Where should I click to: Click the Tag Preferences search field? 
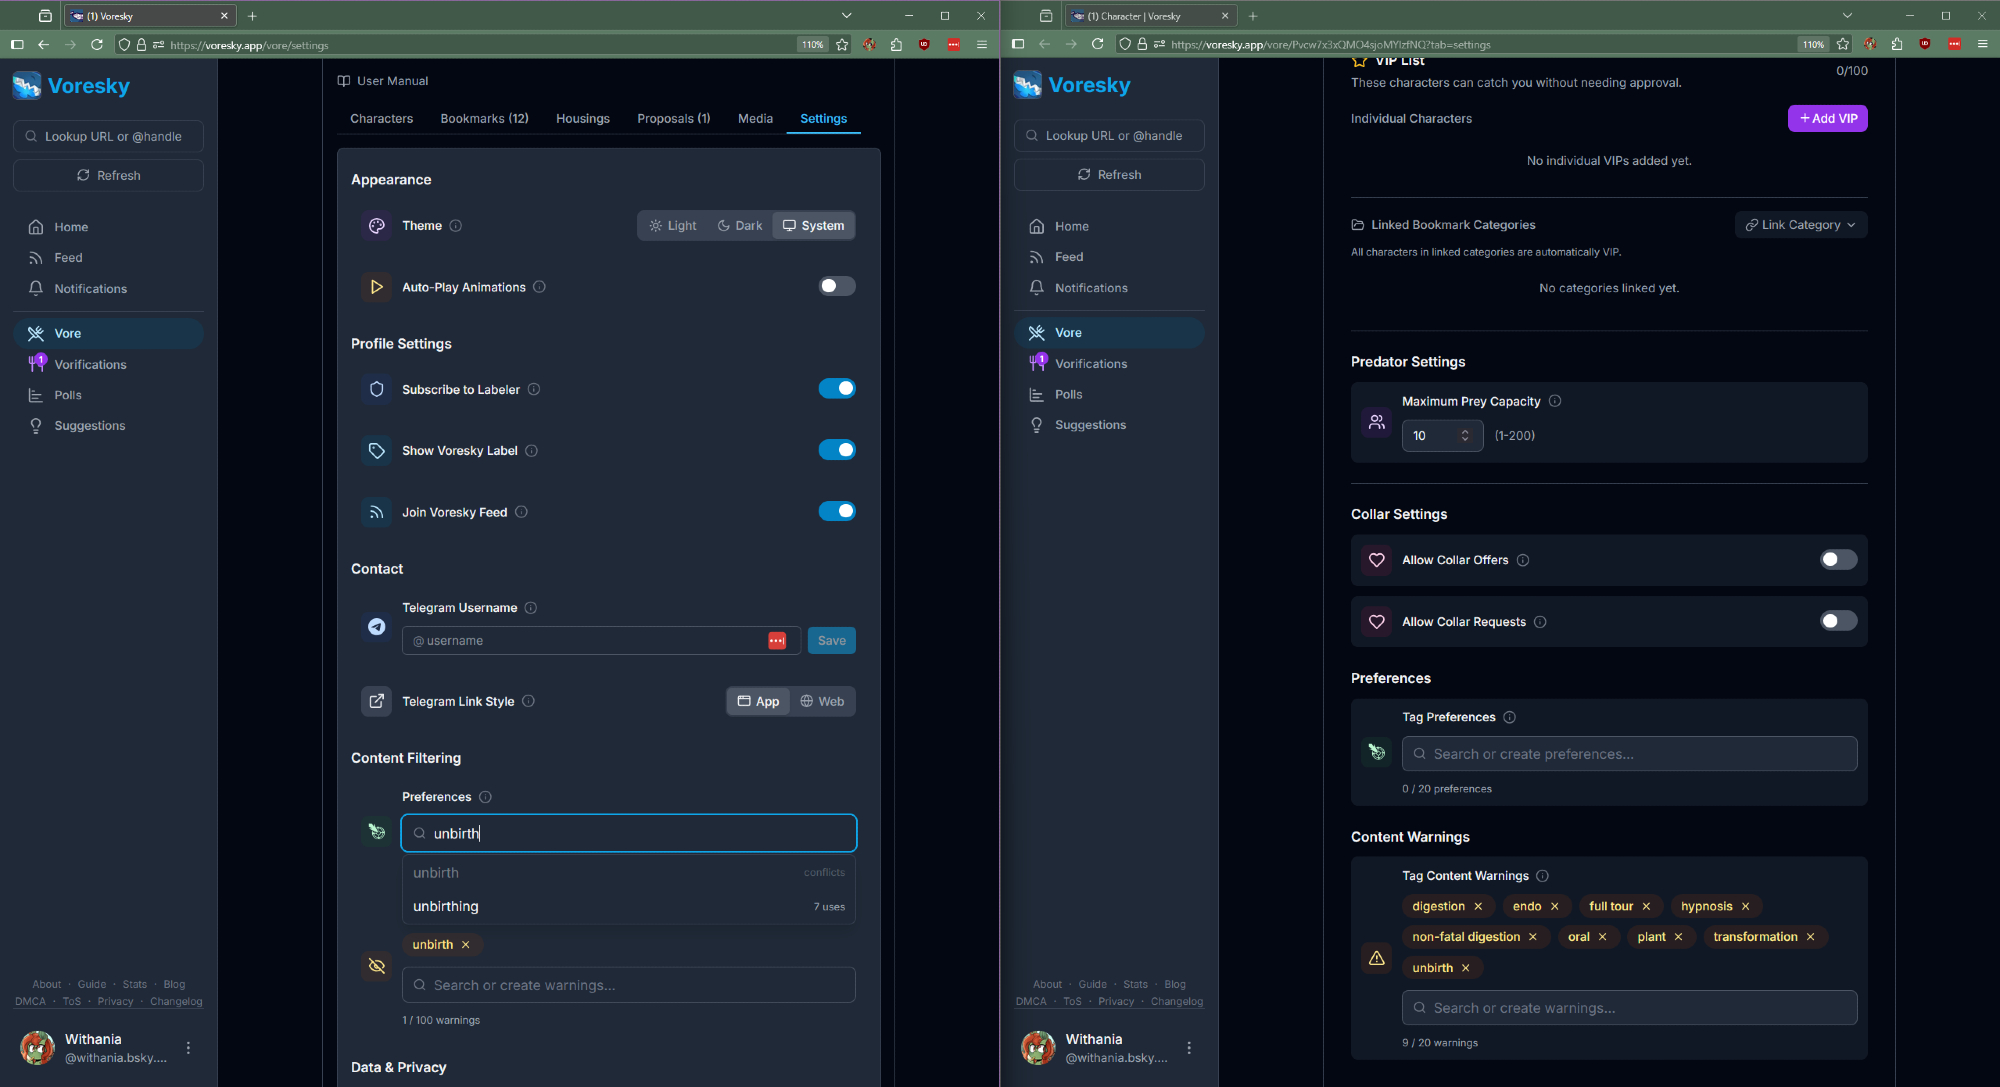(1629, 754)
